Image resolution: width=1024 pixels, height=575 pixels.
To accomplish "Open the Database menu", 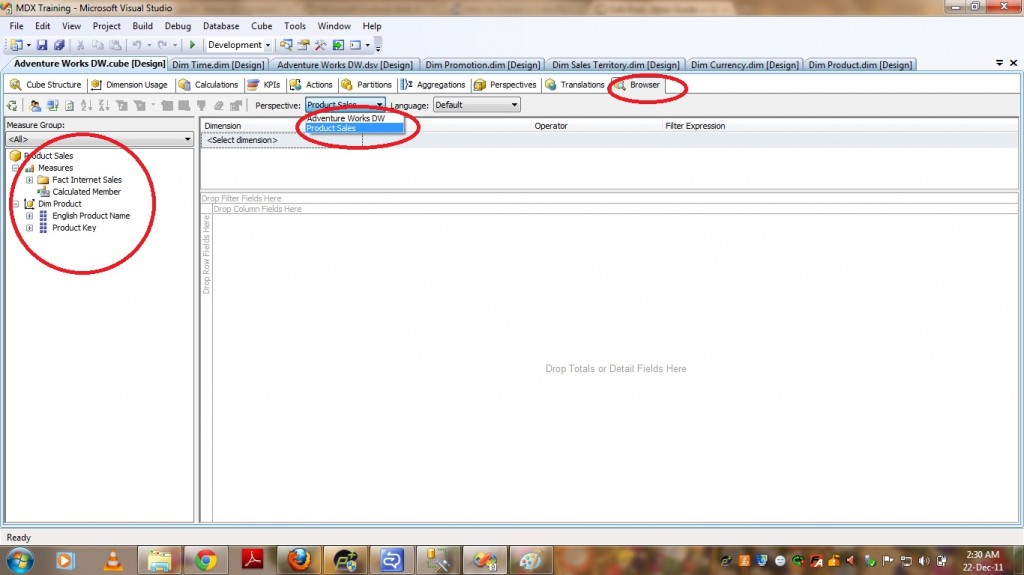I will [x=220, y=26].
